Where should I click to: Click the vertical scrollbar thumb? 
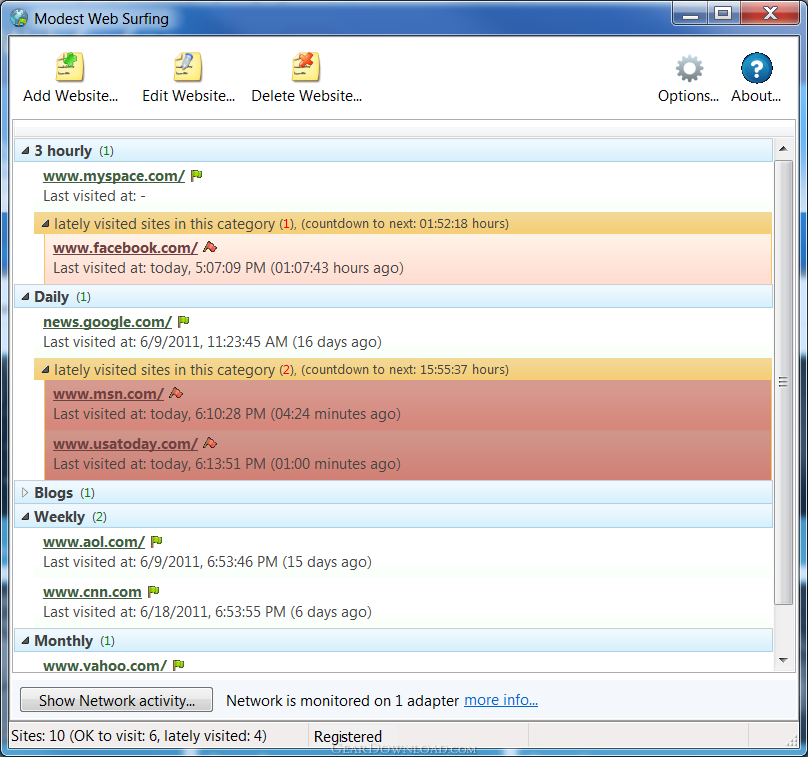[x=783, y=382]
